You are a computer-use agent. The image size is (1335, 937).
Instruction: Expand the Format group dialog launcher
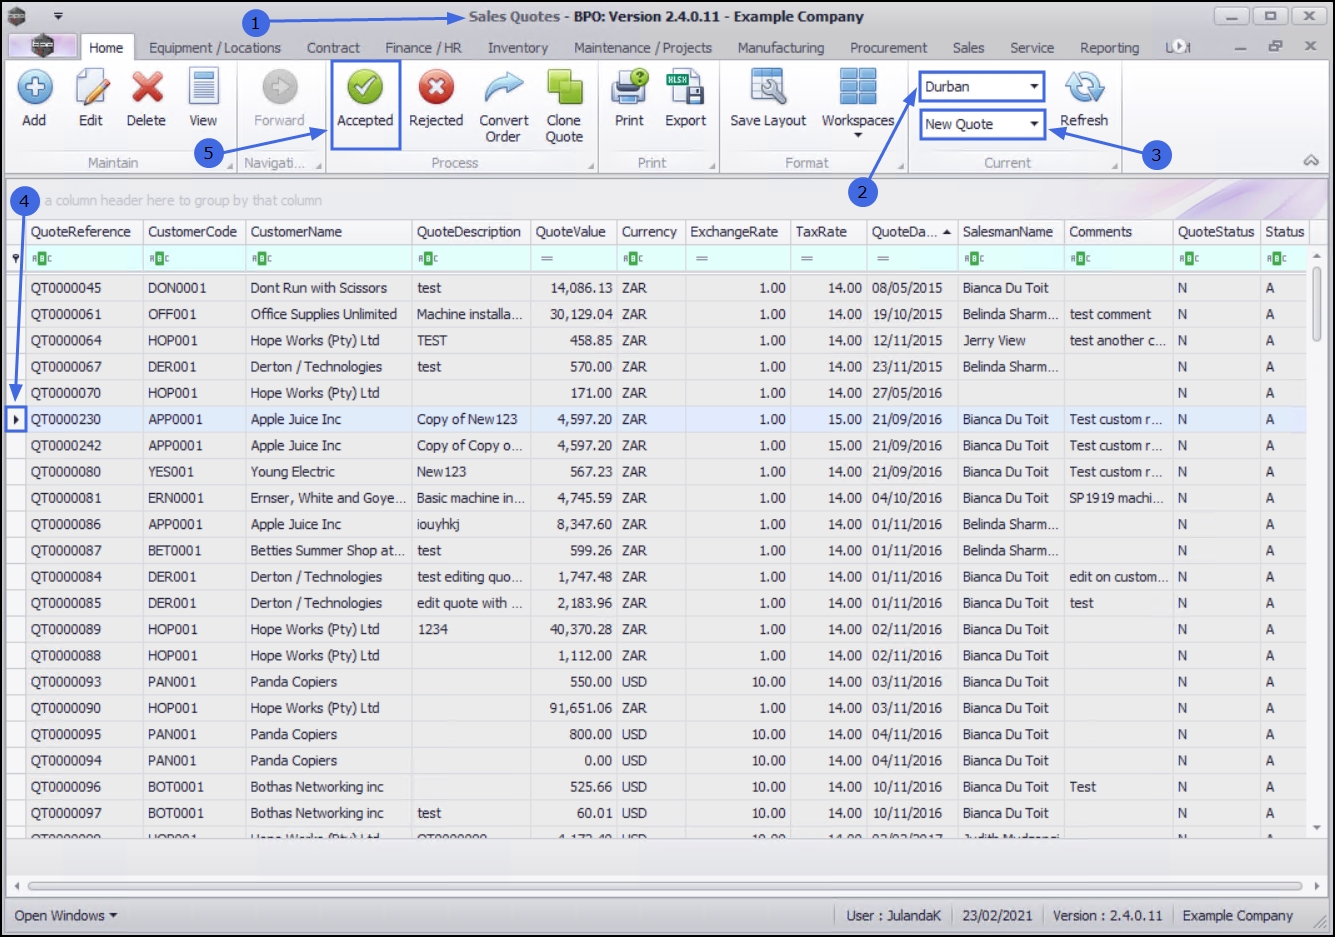pyautogui.click(x=900, y=165)
